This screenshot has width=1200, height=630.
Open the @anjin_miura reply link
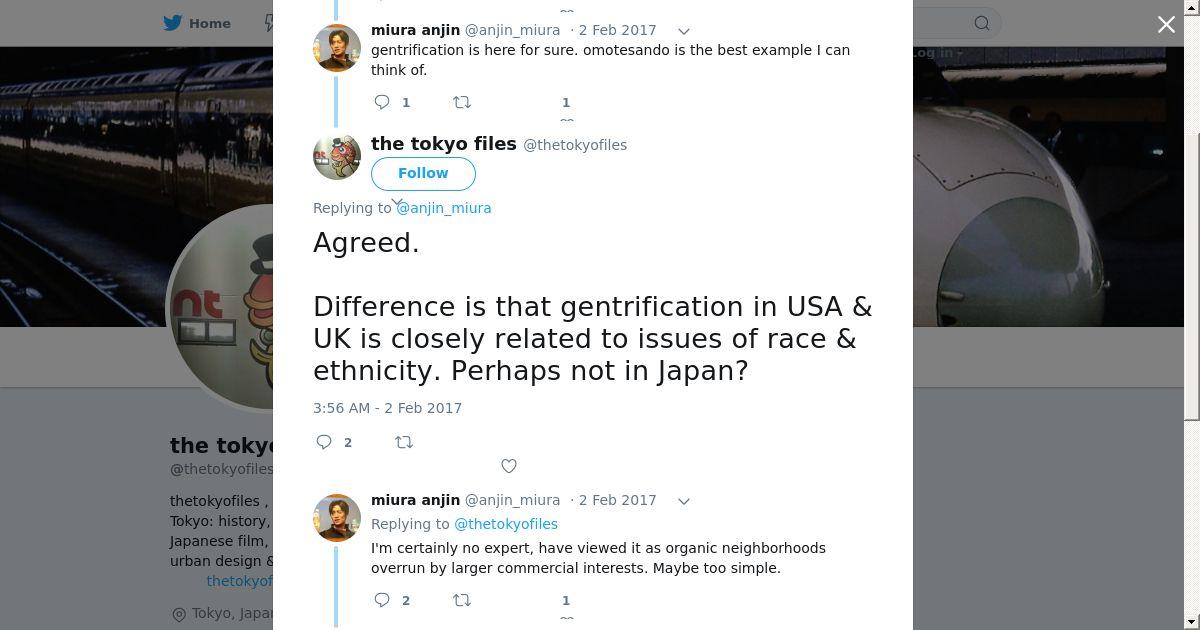click(x=444, y=208)
